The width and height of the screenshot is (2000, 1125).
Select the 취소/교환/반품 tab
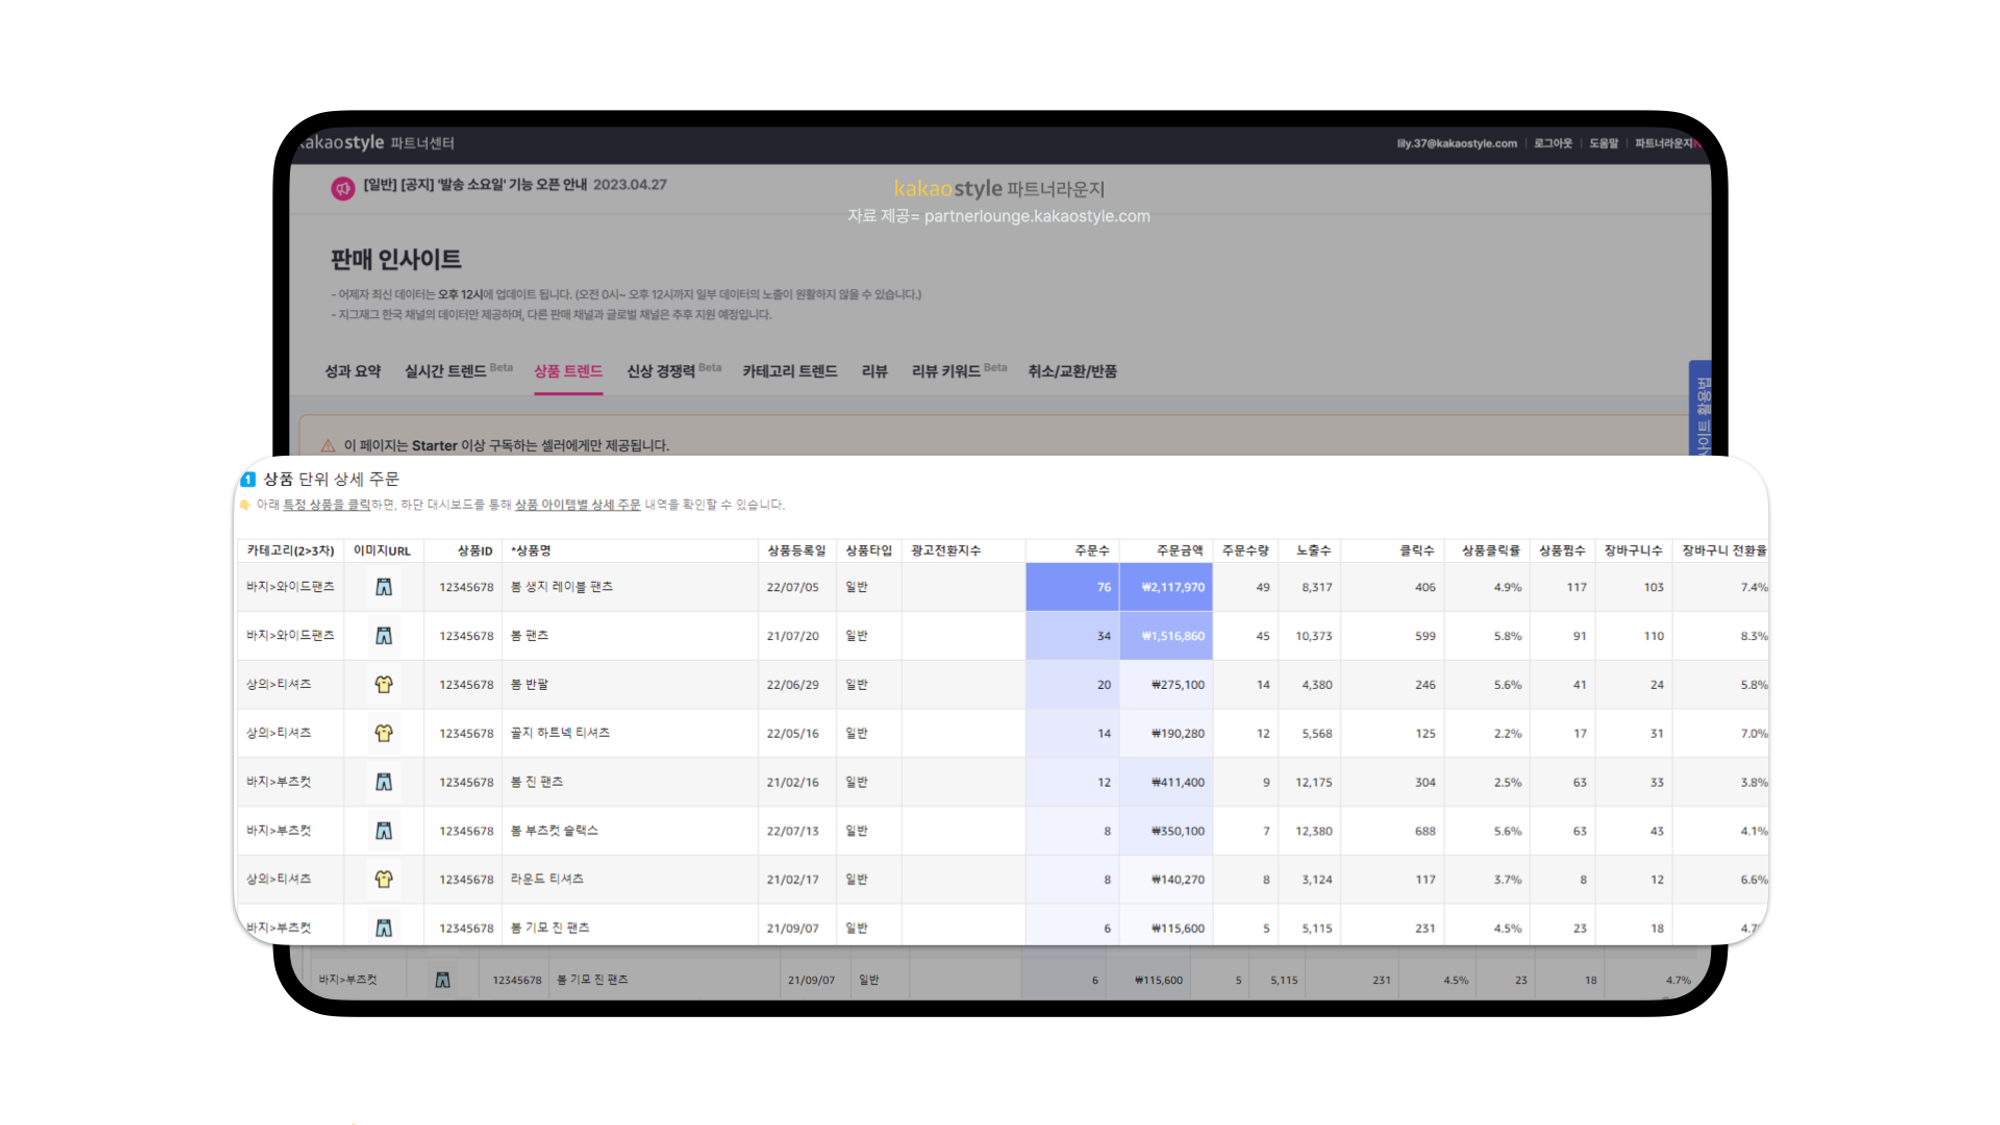(1073, 371)
